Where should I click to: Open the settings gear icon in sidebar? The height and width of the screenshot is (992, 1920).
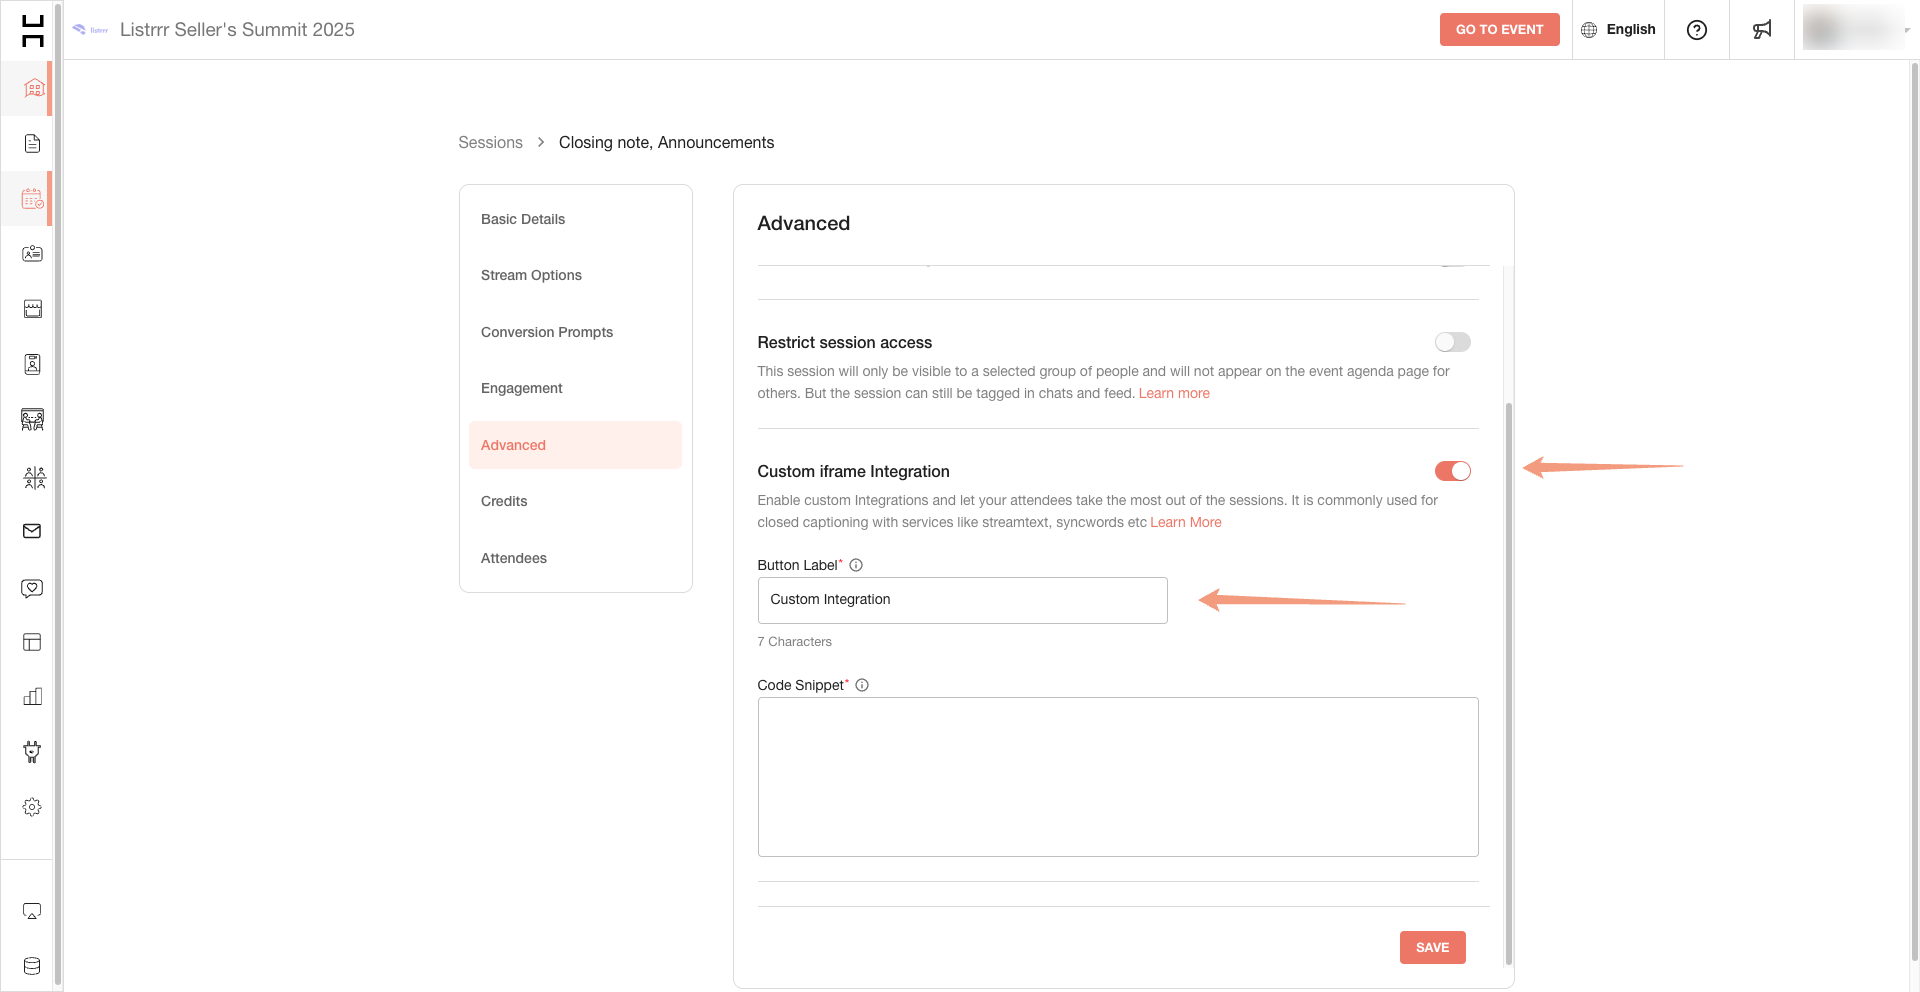click(x=31, y=806)
